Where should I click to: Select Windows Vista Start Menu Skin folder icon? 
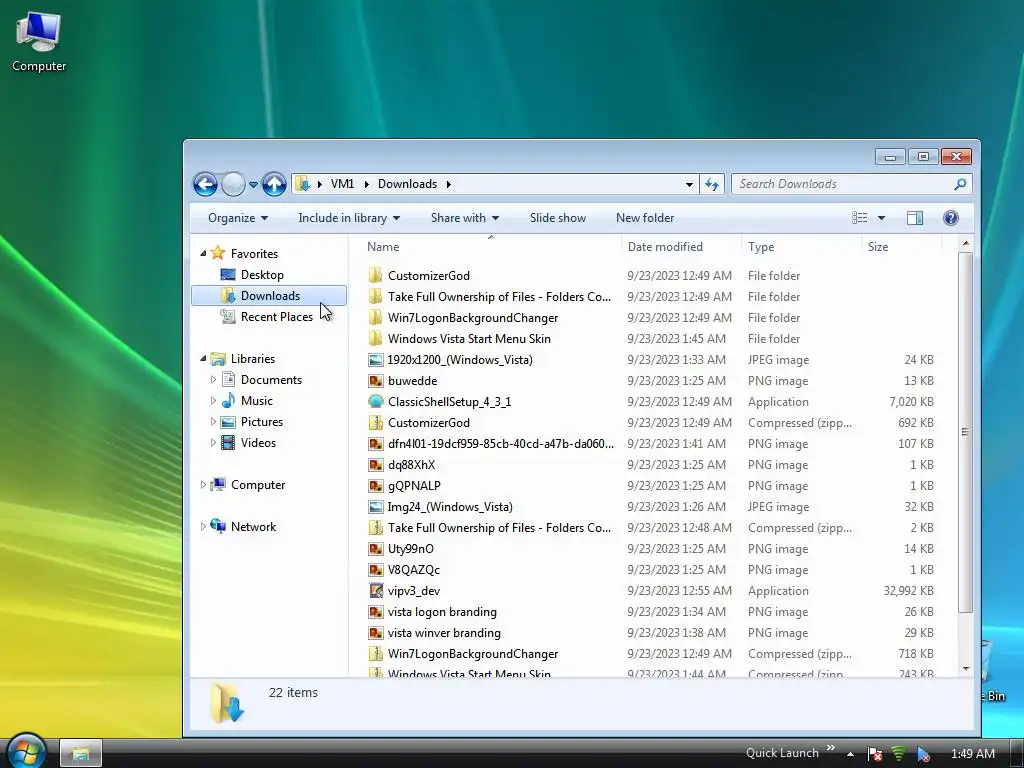point(376,338)
